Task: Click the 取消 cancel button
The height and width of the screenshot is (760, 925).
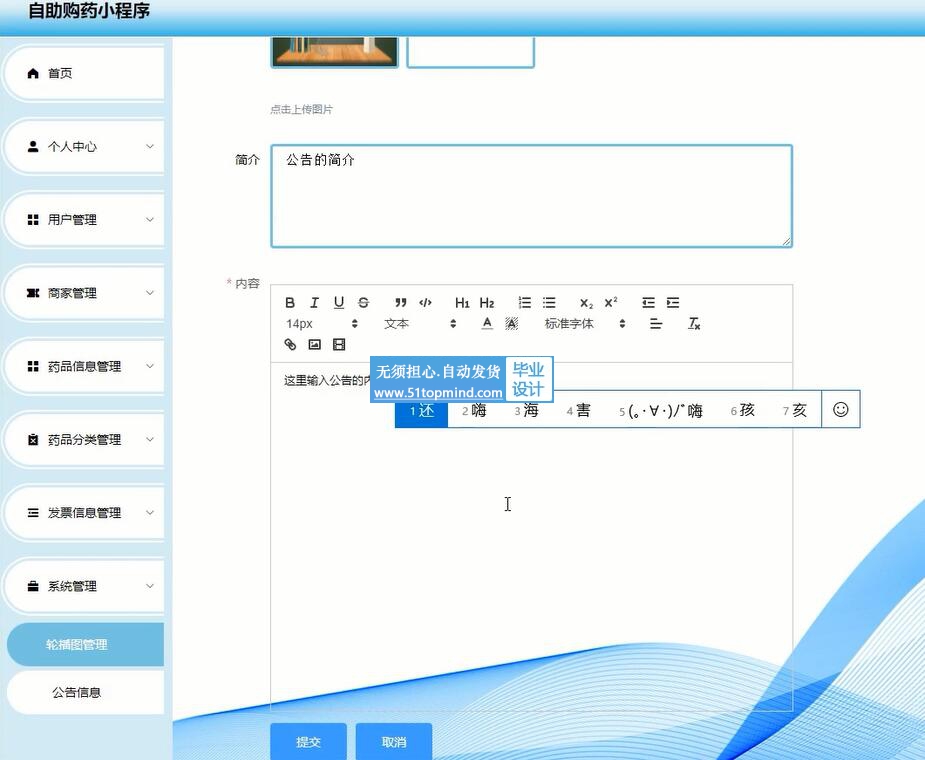Action: click(394, 742)
